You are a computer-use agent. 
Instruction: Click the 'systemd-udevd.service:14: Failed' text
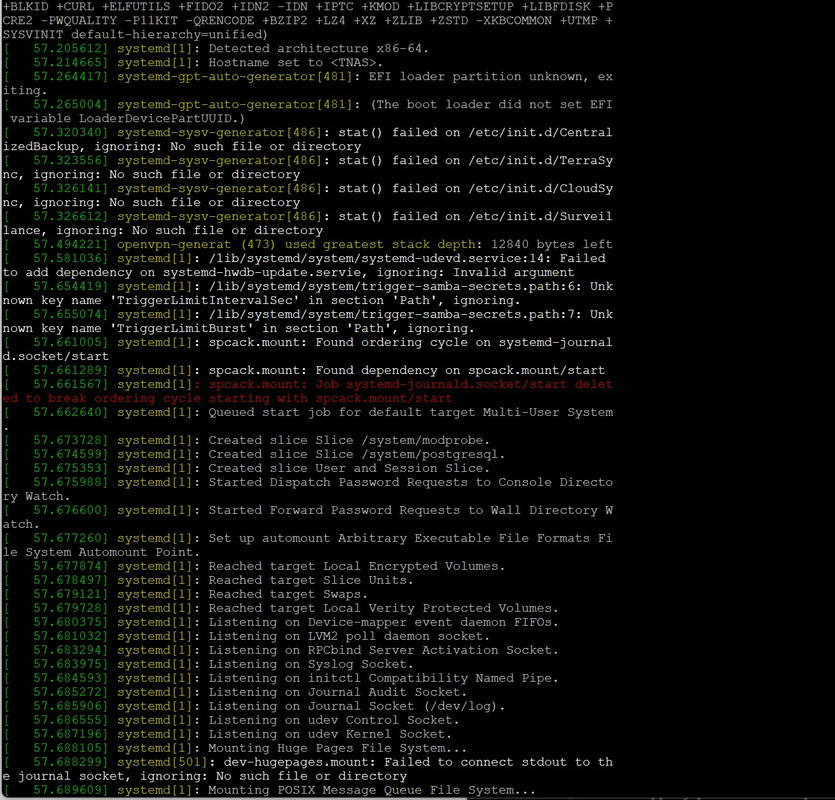tap(486, 258)
